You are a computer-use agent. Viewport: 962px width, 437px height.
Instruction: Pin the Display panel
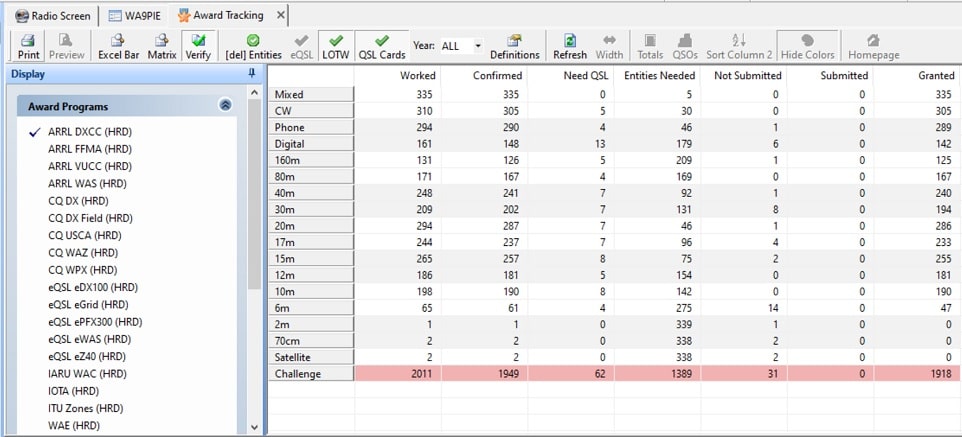pyautogui.click(x=252, y=74)
